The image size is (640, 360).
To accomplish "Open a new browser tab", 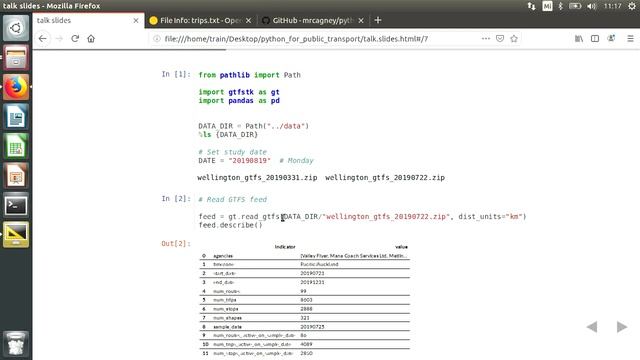I will (378, 20).
